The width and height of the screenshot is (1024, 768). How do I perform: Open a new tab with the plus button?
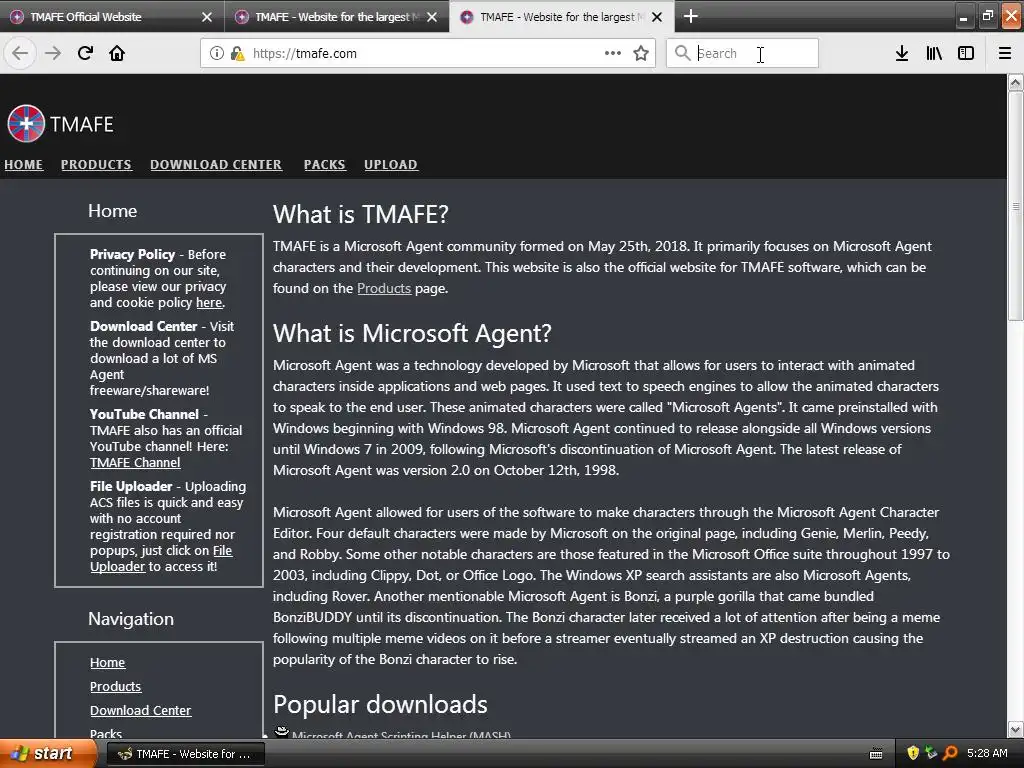pos(690,16)
